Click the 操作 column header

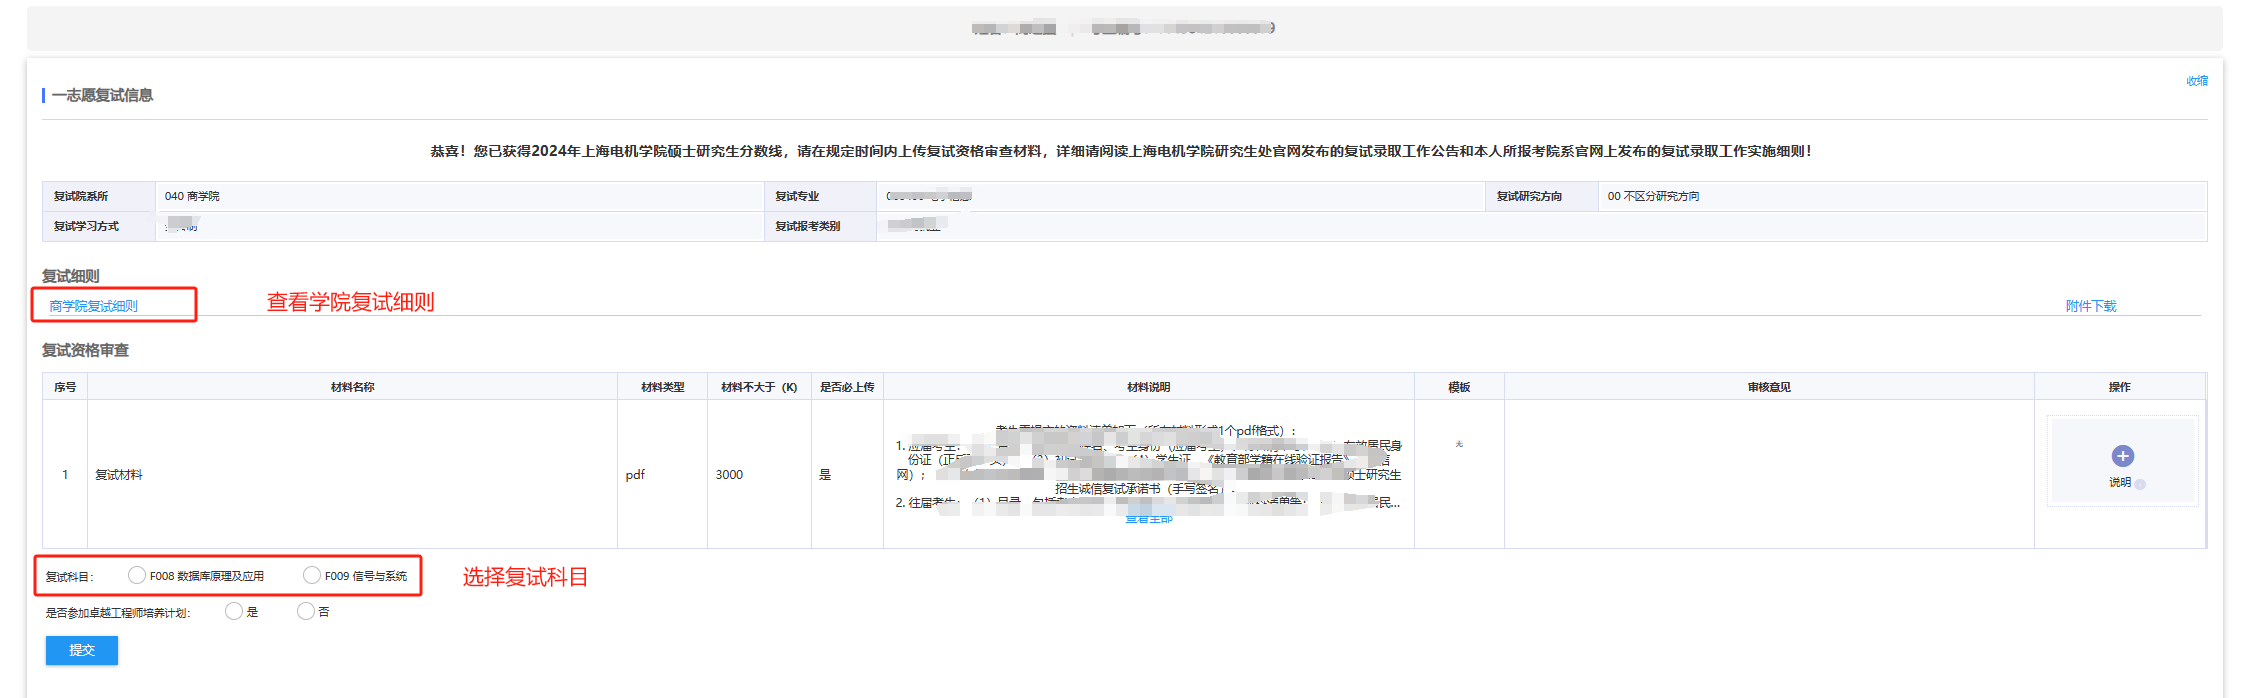coord(2119,387)
